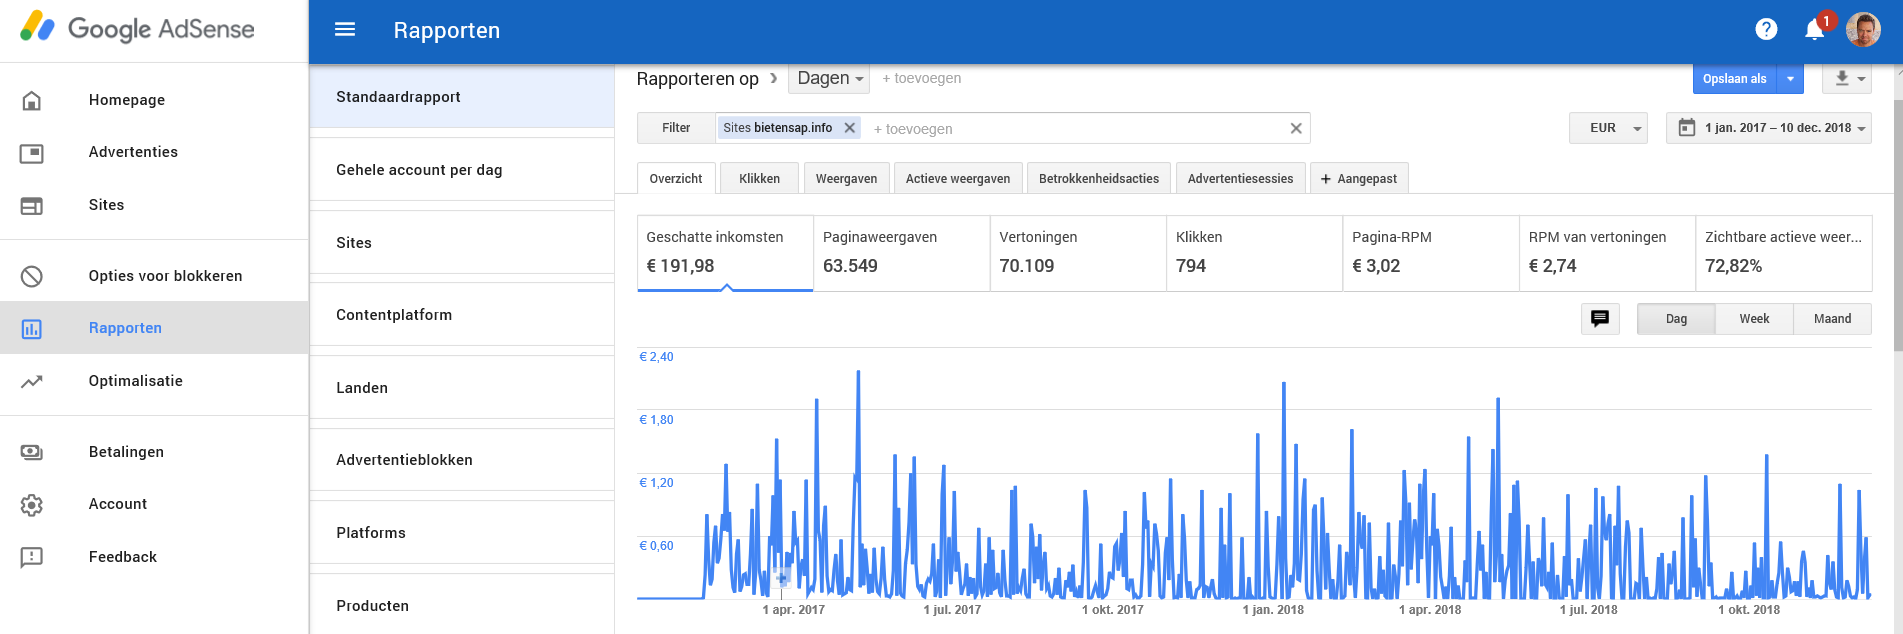Viewport: 1903px width, 634px height.
Task: Click the Filter button
Action: click(x=676, y=128)
